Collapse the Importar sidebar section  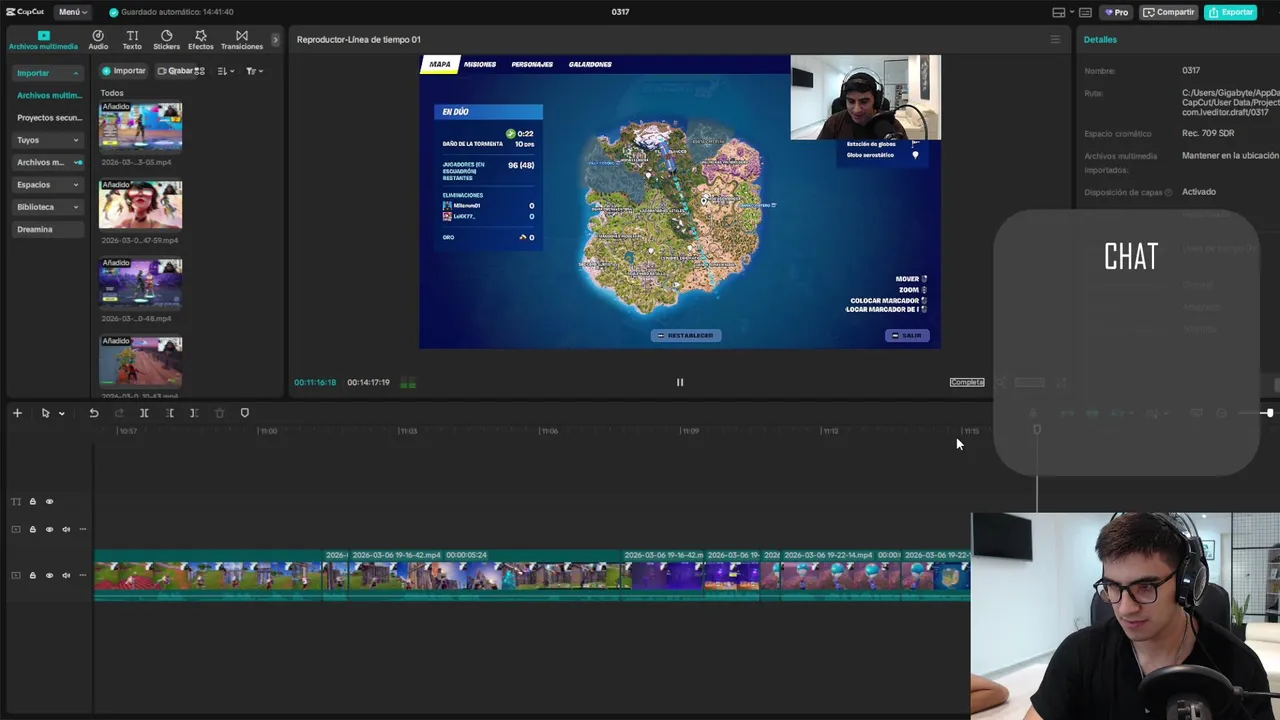[x=48, y=73]
